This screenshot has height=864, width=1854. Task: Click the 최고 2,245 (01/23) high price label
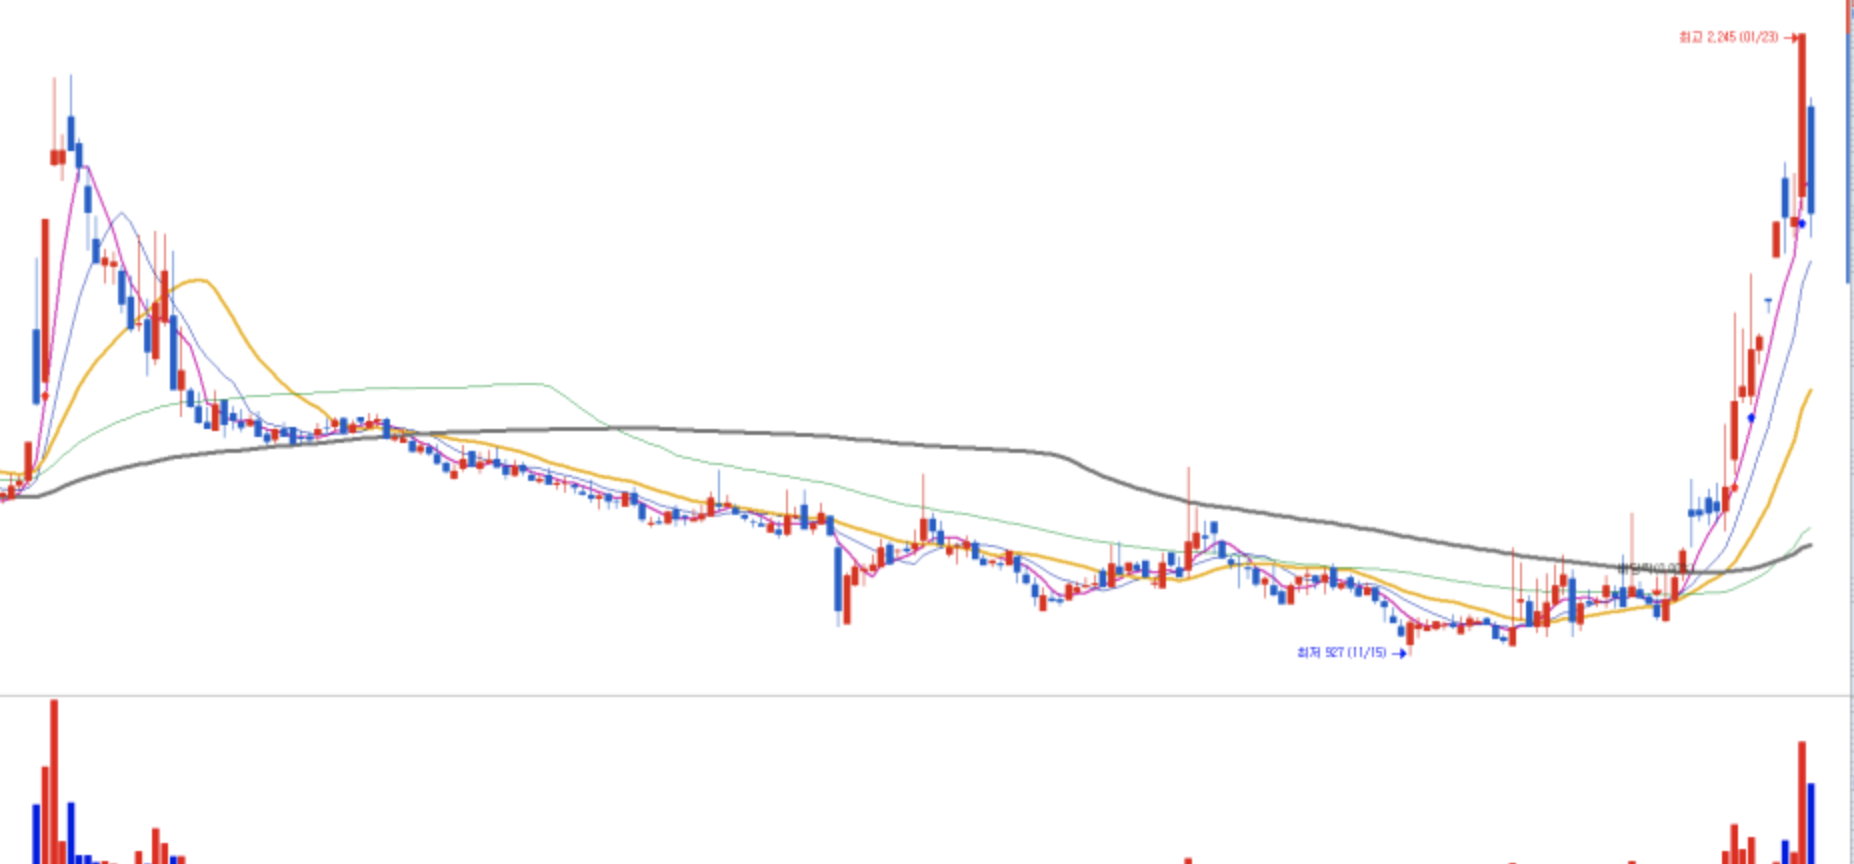click(x=1728, y=37)
